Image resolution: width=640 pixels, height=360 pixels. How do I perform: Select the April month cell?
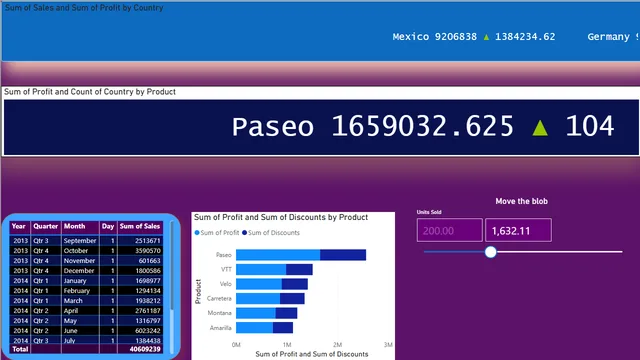(80, 311)
